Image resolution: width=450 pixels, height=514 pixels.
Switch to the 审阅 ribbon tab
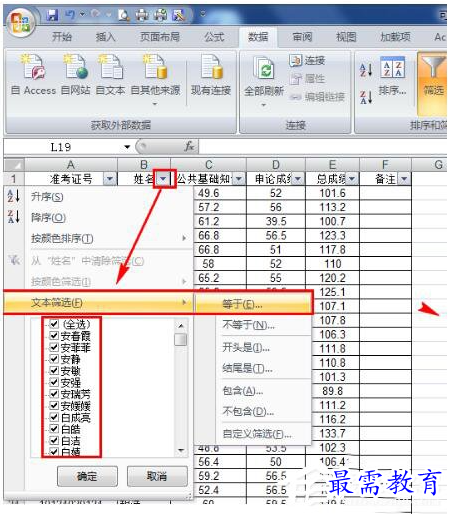(302, 37)
